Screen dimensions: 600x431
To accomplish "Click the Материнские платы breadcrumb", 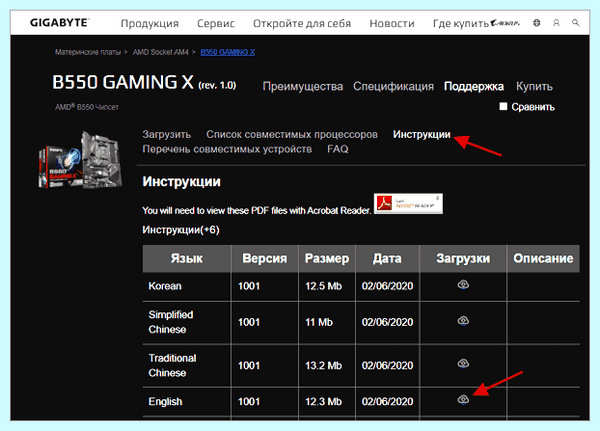I will pos(88,52).
